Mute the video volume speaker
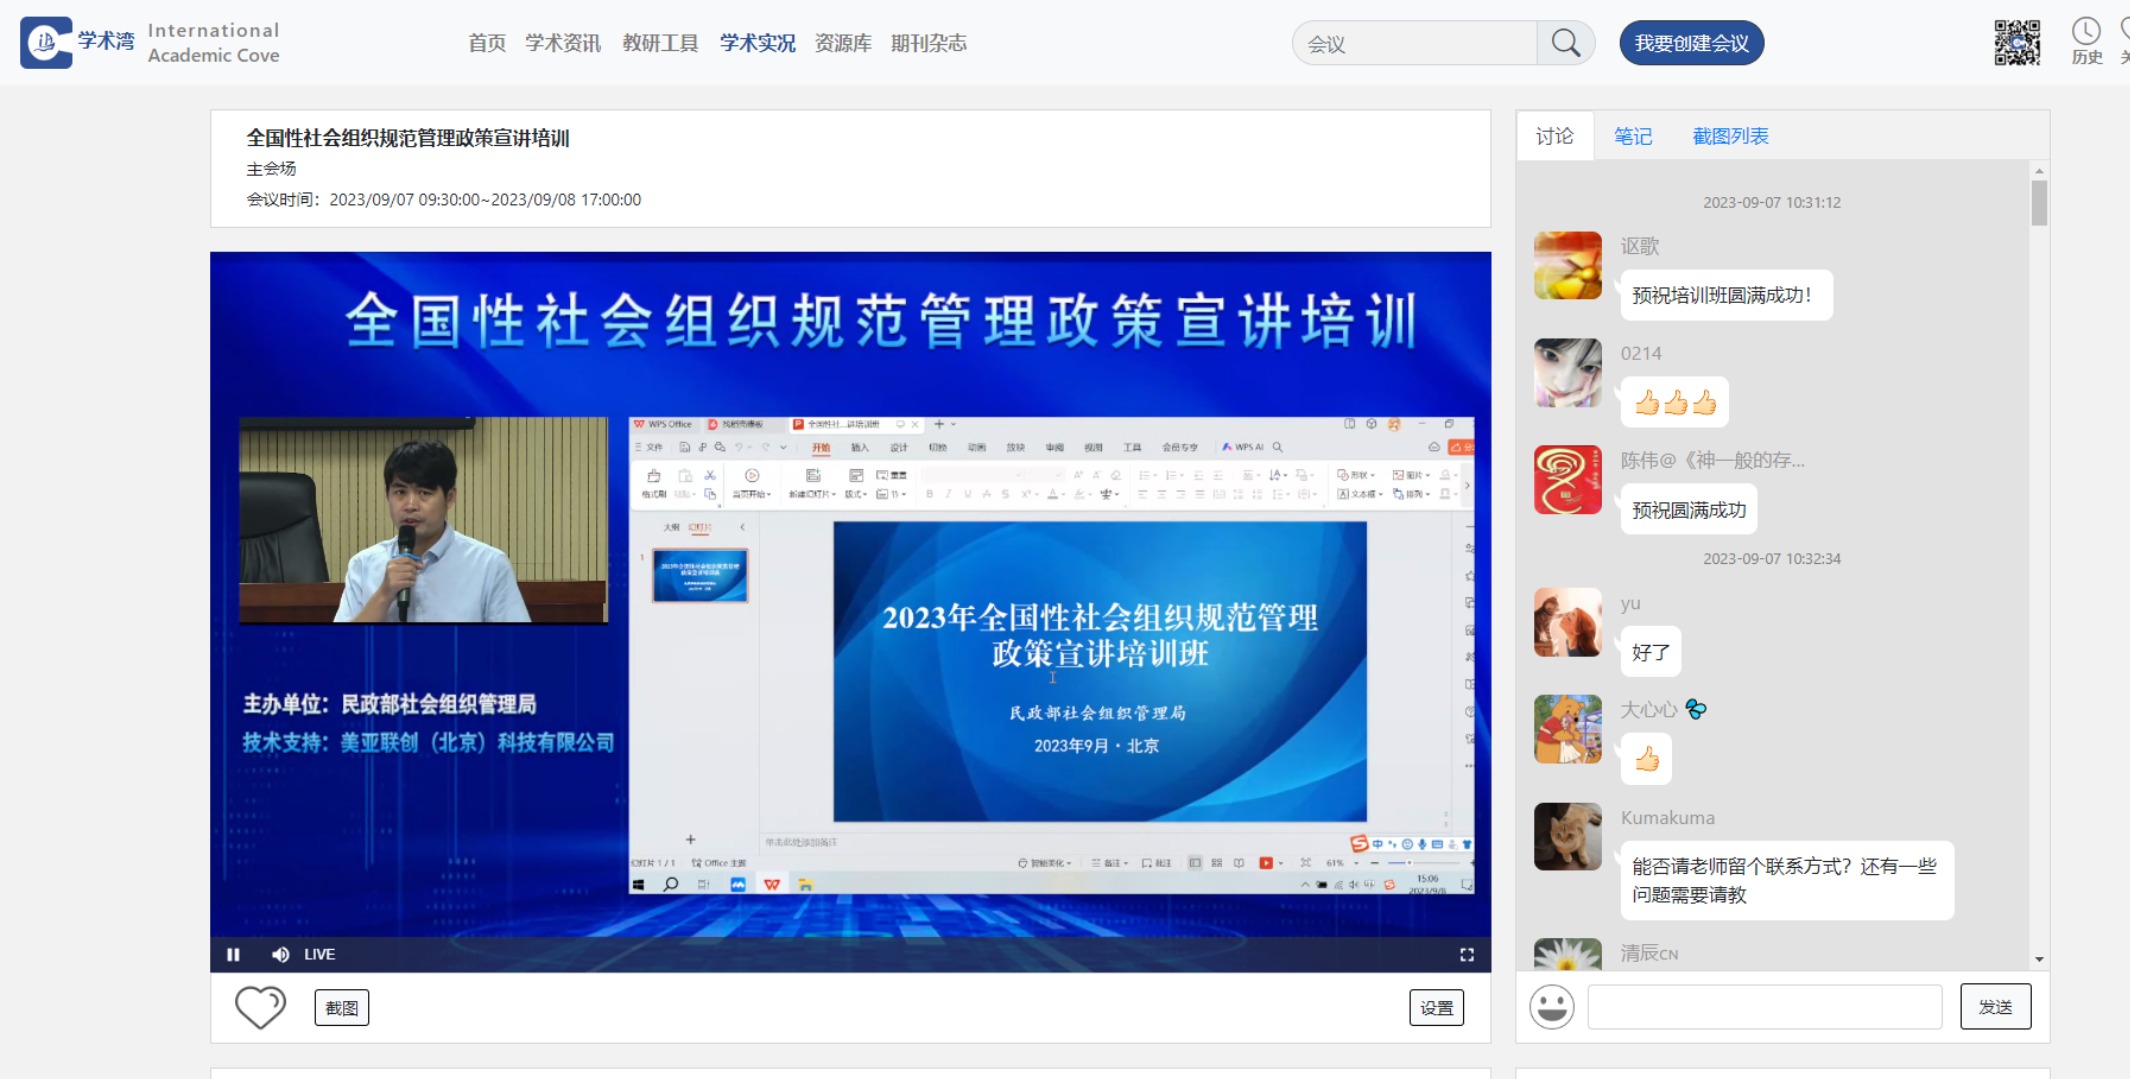 tap(280, 955)
